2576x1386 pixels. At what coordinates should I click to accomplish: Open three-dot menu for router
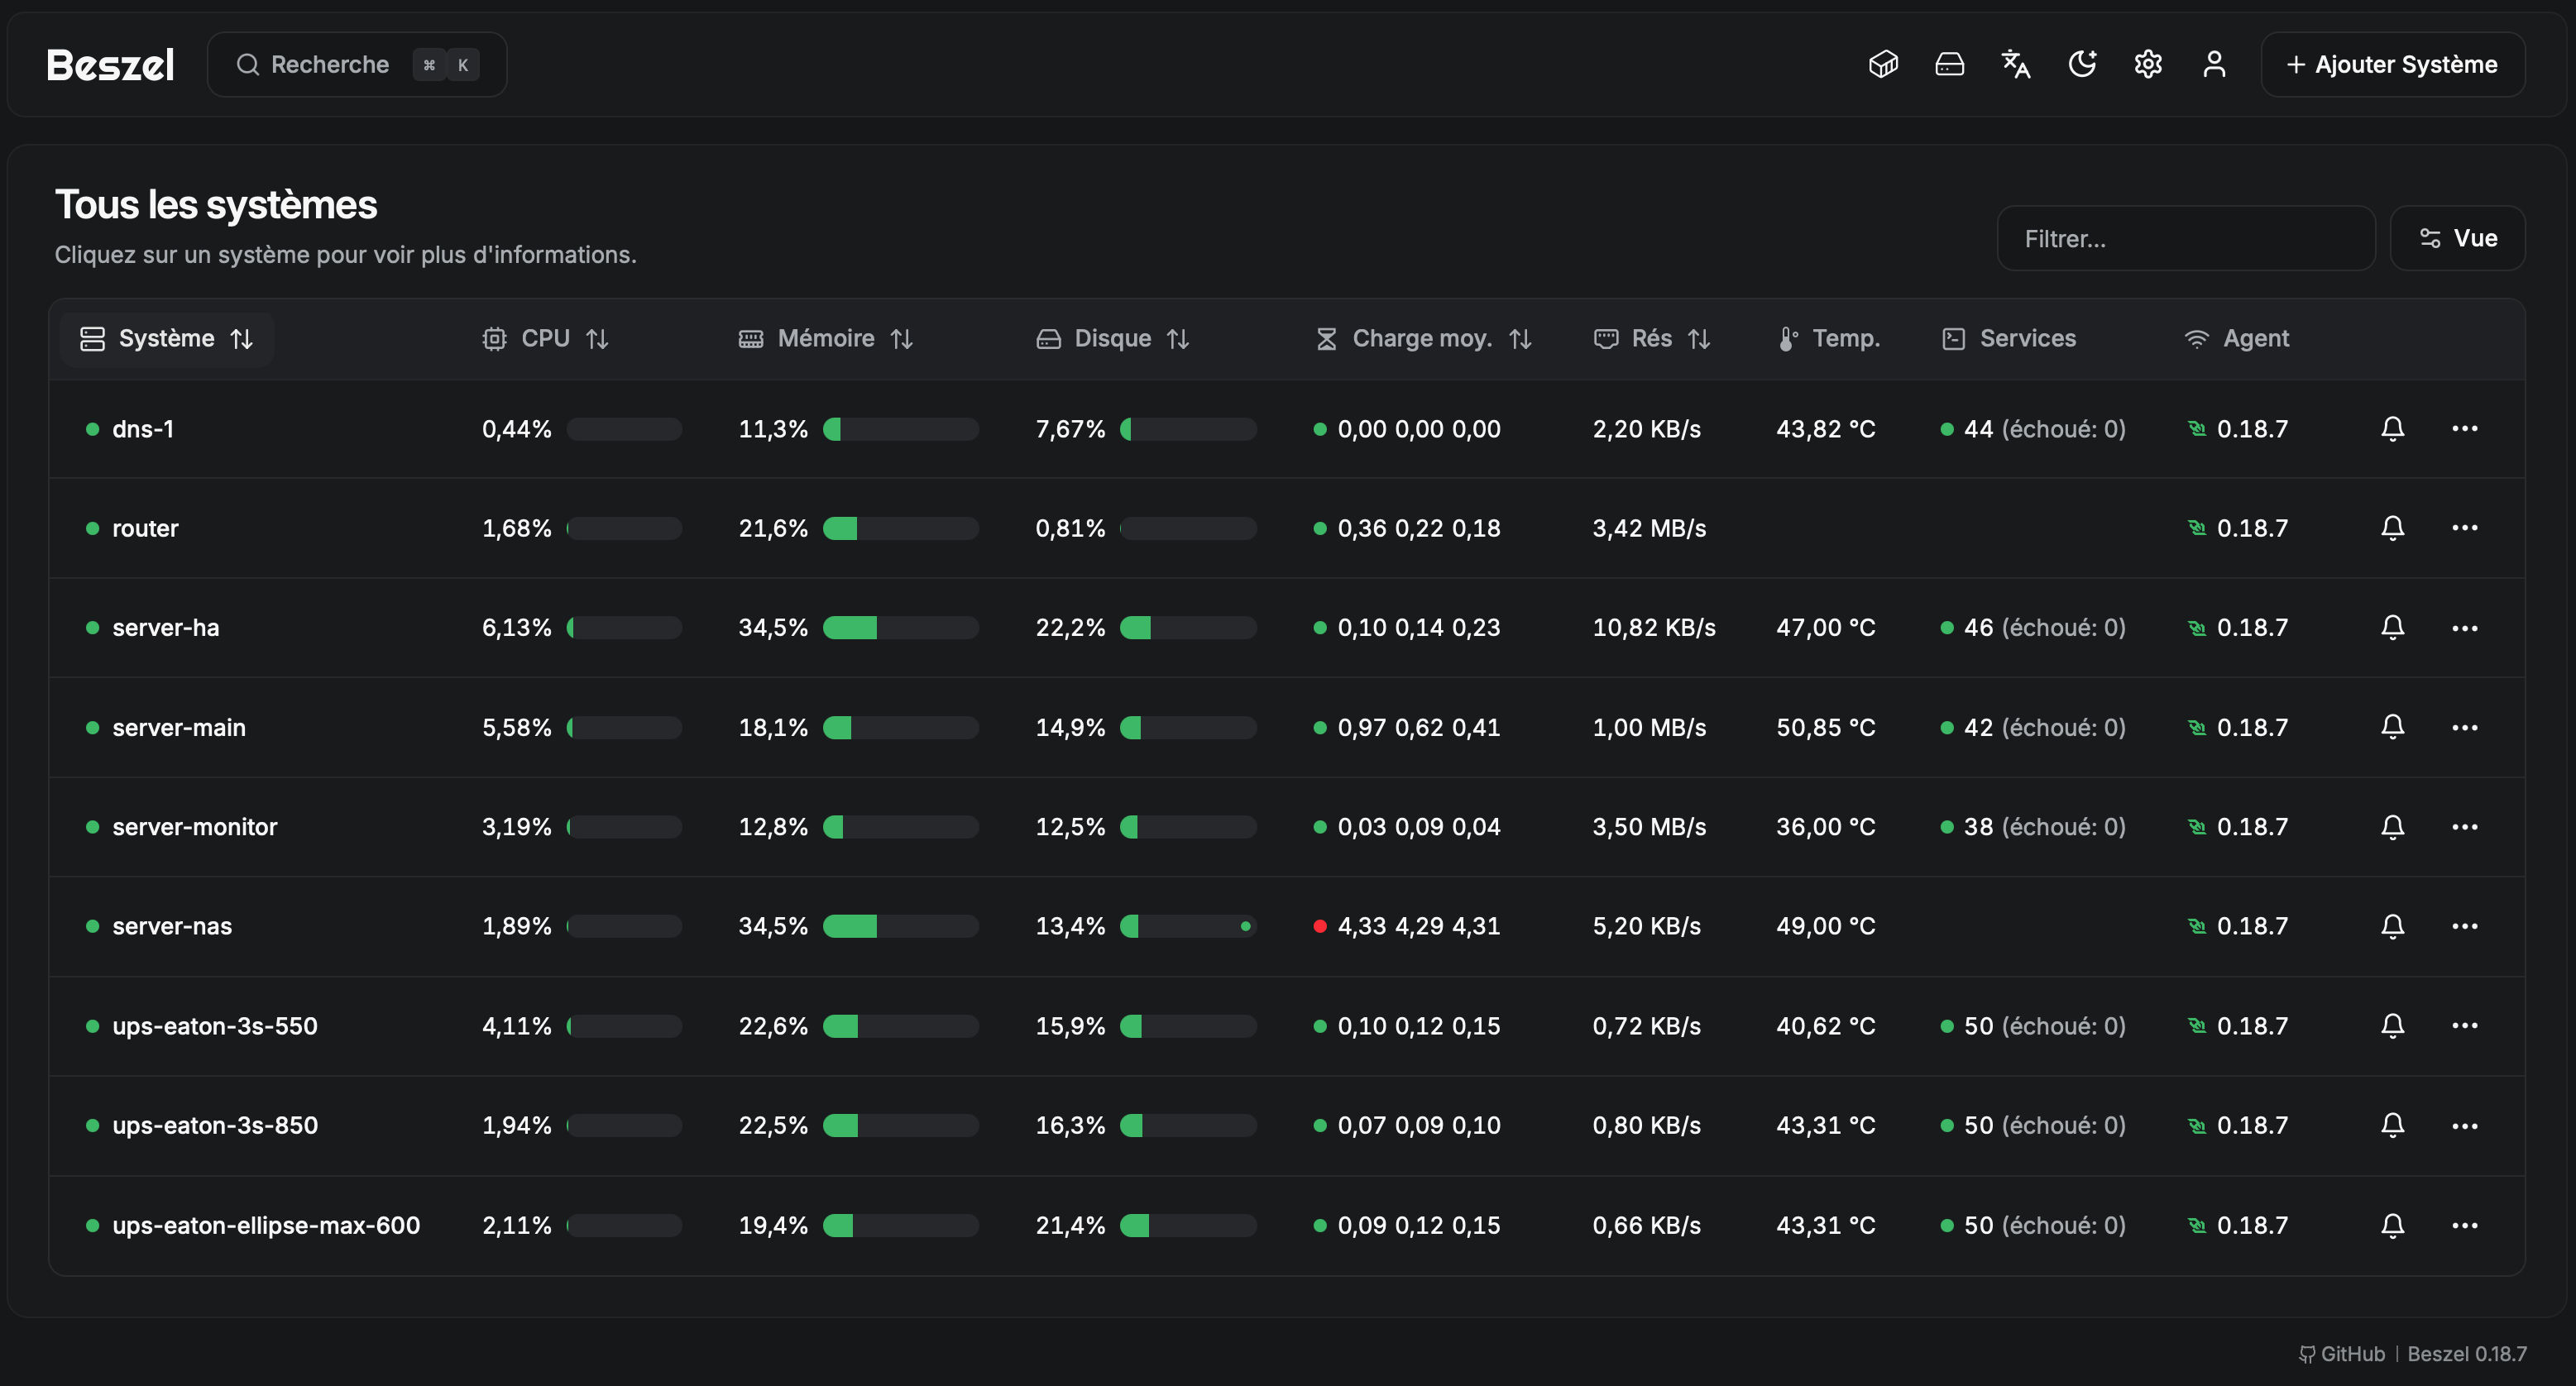(x=2464, y=528)
